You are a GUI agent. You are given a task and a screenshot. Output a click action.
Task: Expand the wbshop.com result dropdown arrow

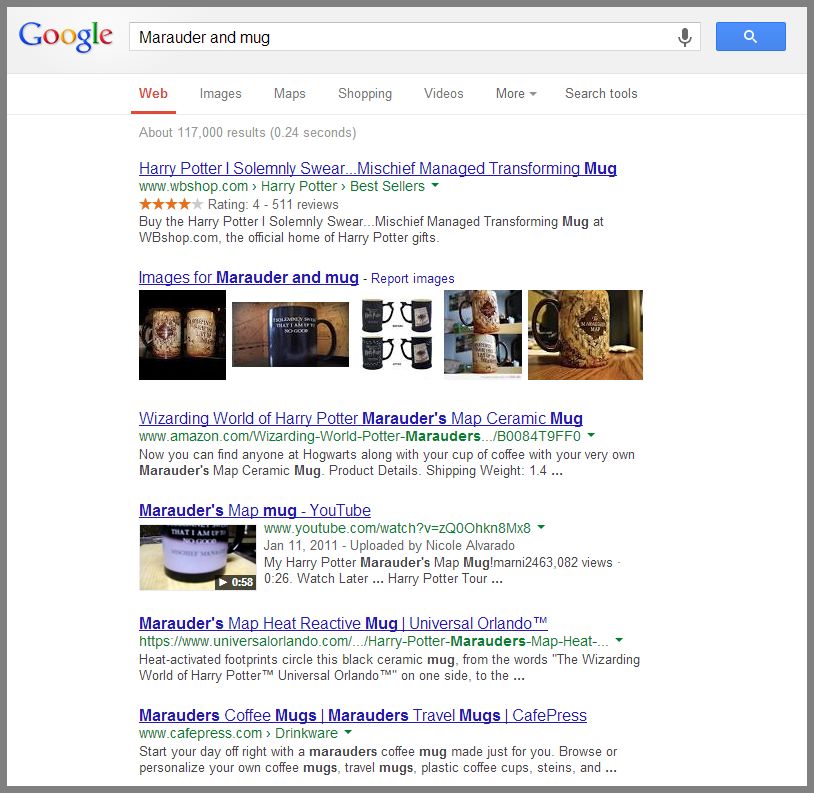(x=435, y=185)
